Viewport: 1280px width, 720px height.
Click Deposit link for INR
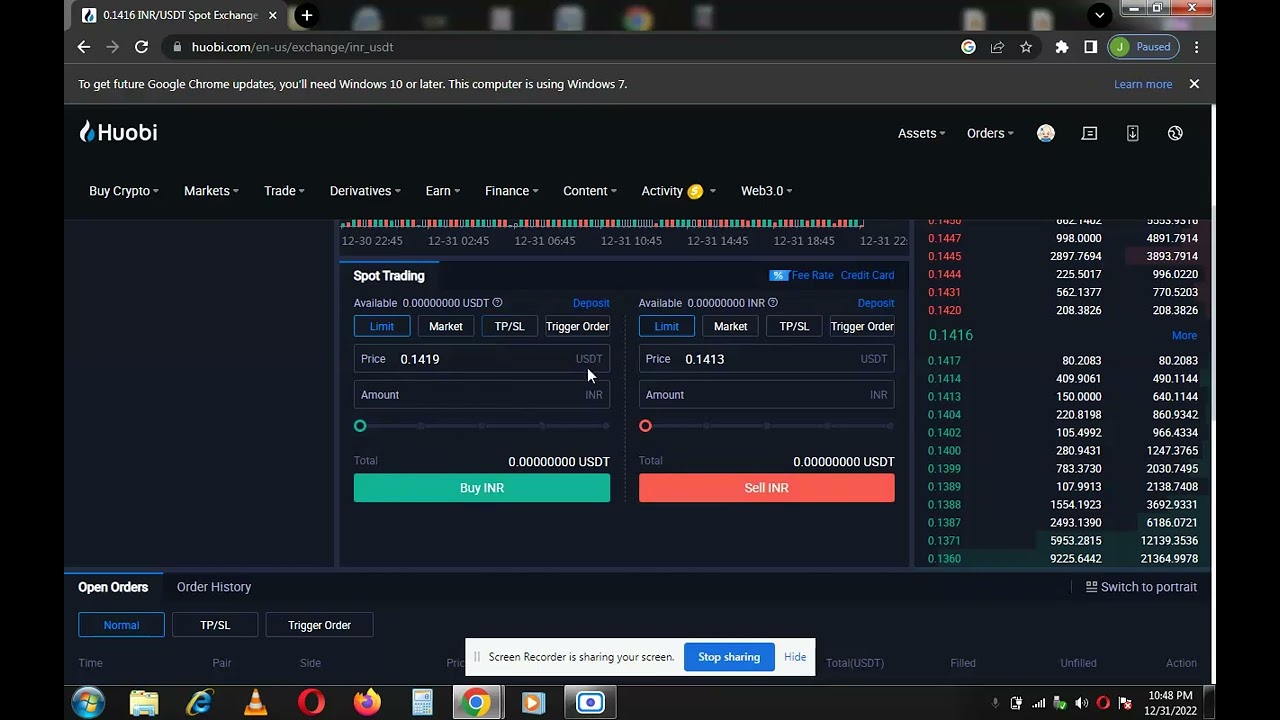(x=876, y=303)
